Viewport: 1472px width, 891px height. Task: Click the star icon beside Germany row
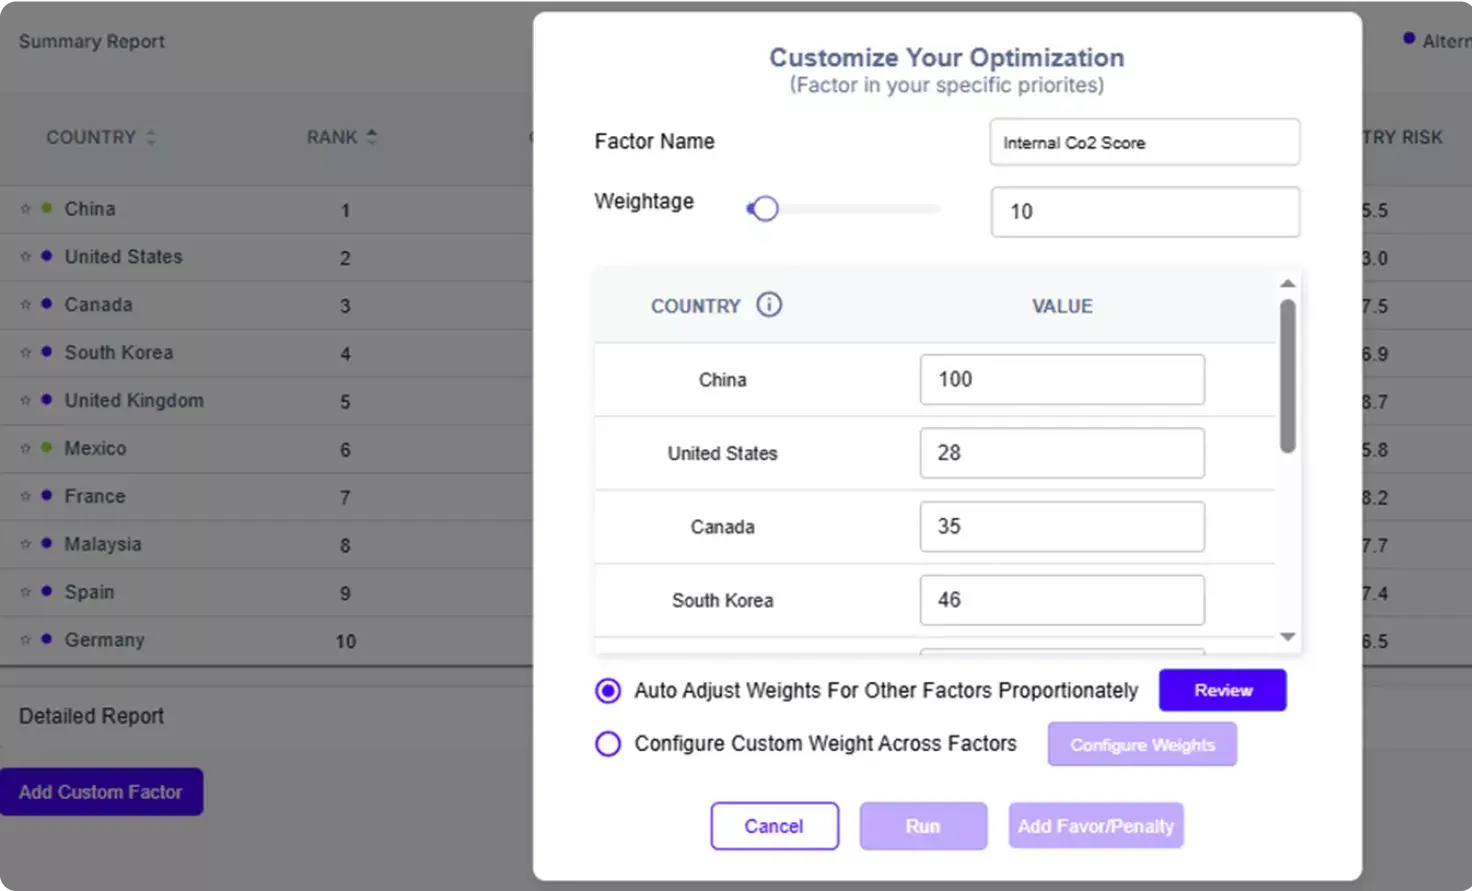click(x=26, y=640)
